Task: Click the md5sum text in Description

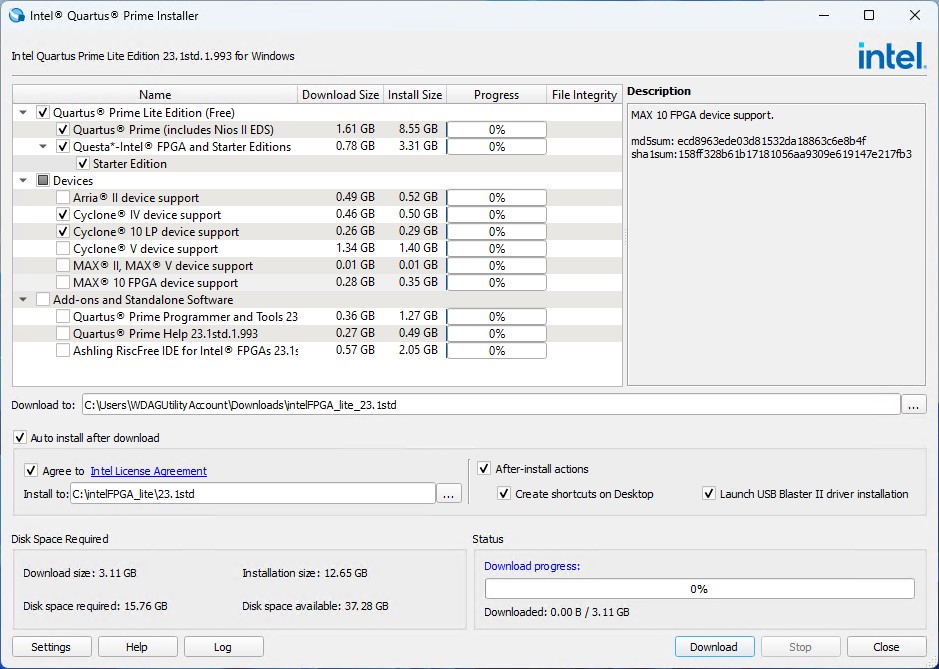Action: (x=749, y=141)
